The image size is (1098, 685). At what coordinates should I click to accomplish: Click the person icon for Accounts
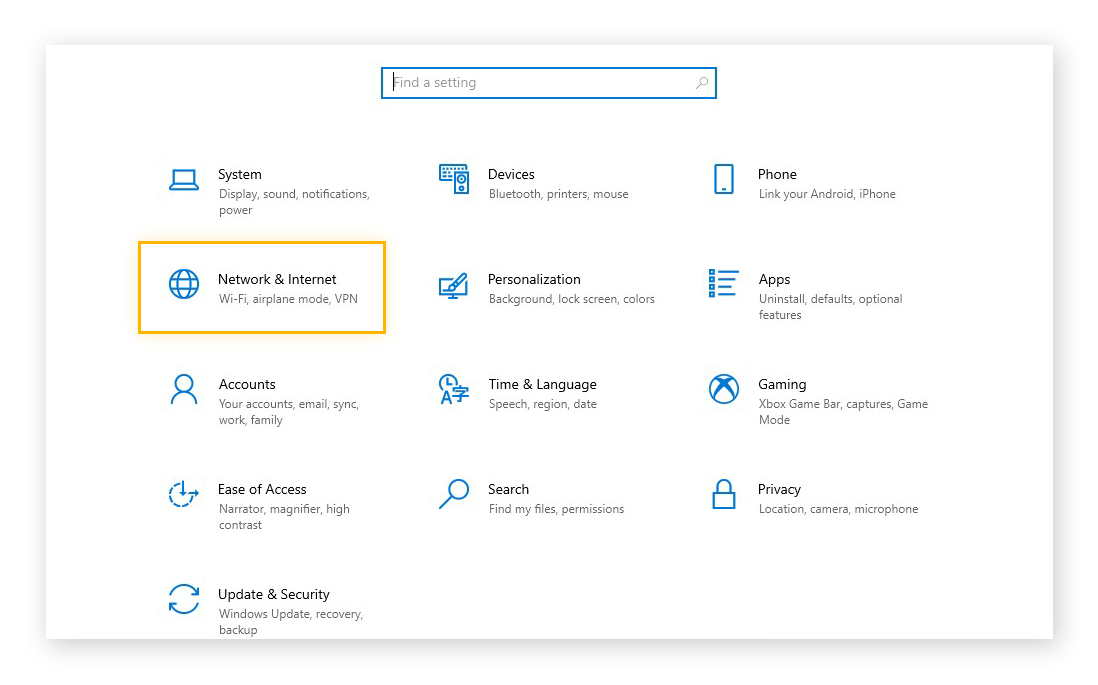click(x=184, y=389)
